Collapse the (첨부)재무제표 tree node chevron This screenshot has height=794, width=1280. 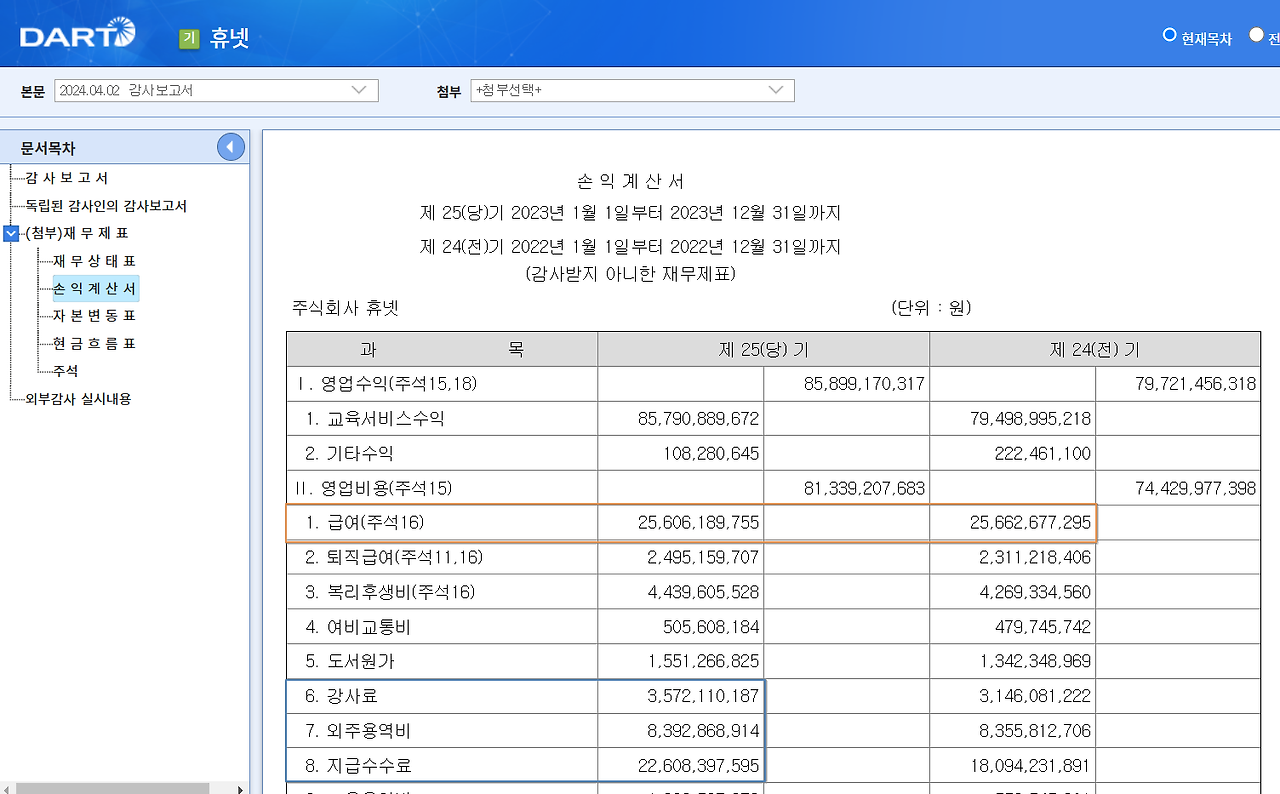coord(10,233)
